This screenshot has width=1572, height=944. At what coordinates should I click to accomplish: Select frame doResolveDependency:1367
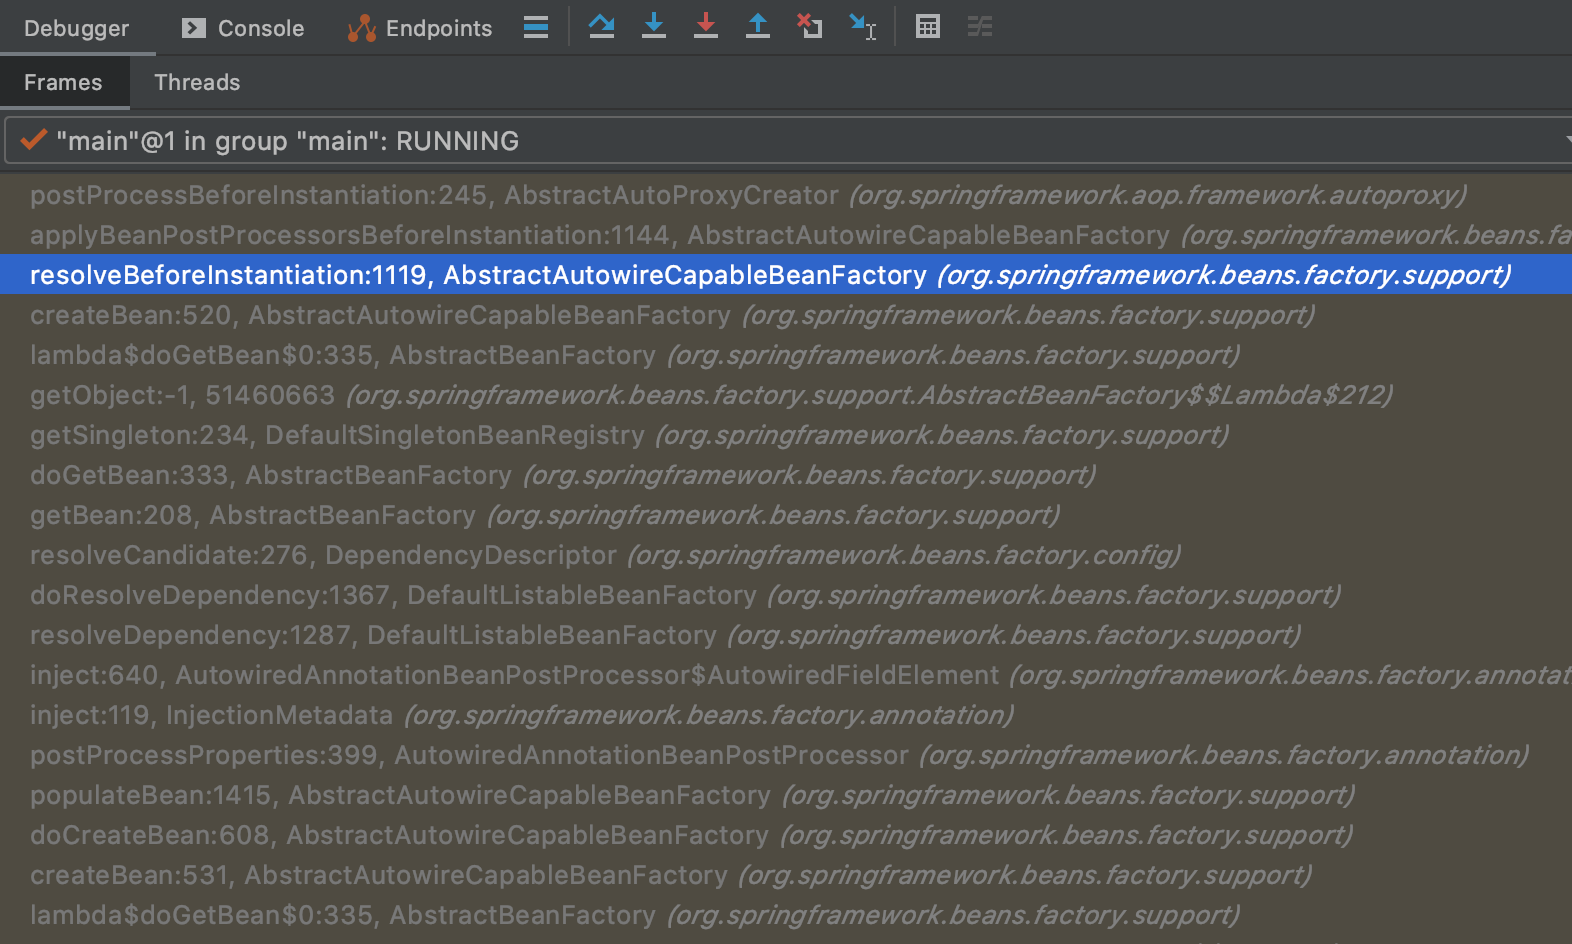point(786,595)
